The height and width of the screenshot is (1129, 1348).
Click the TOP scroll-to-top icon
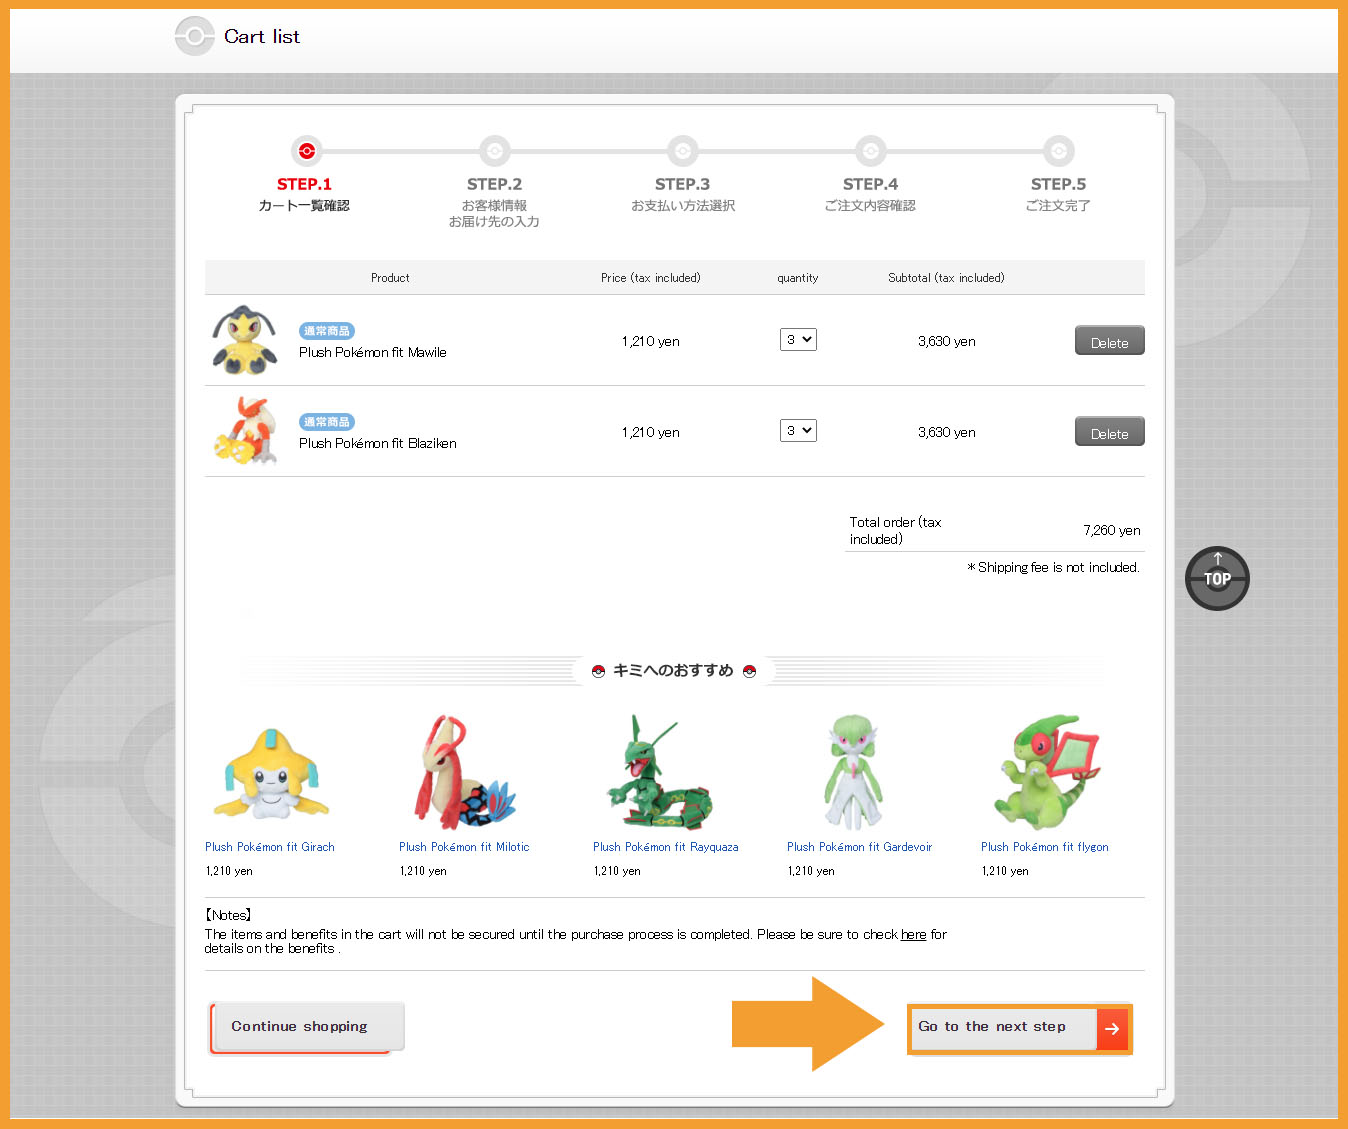[1217, 578]
